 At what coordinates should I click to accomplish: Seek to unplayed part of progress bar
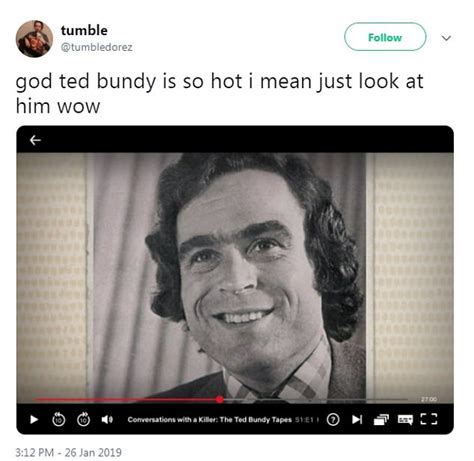[315, 399]
